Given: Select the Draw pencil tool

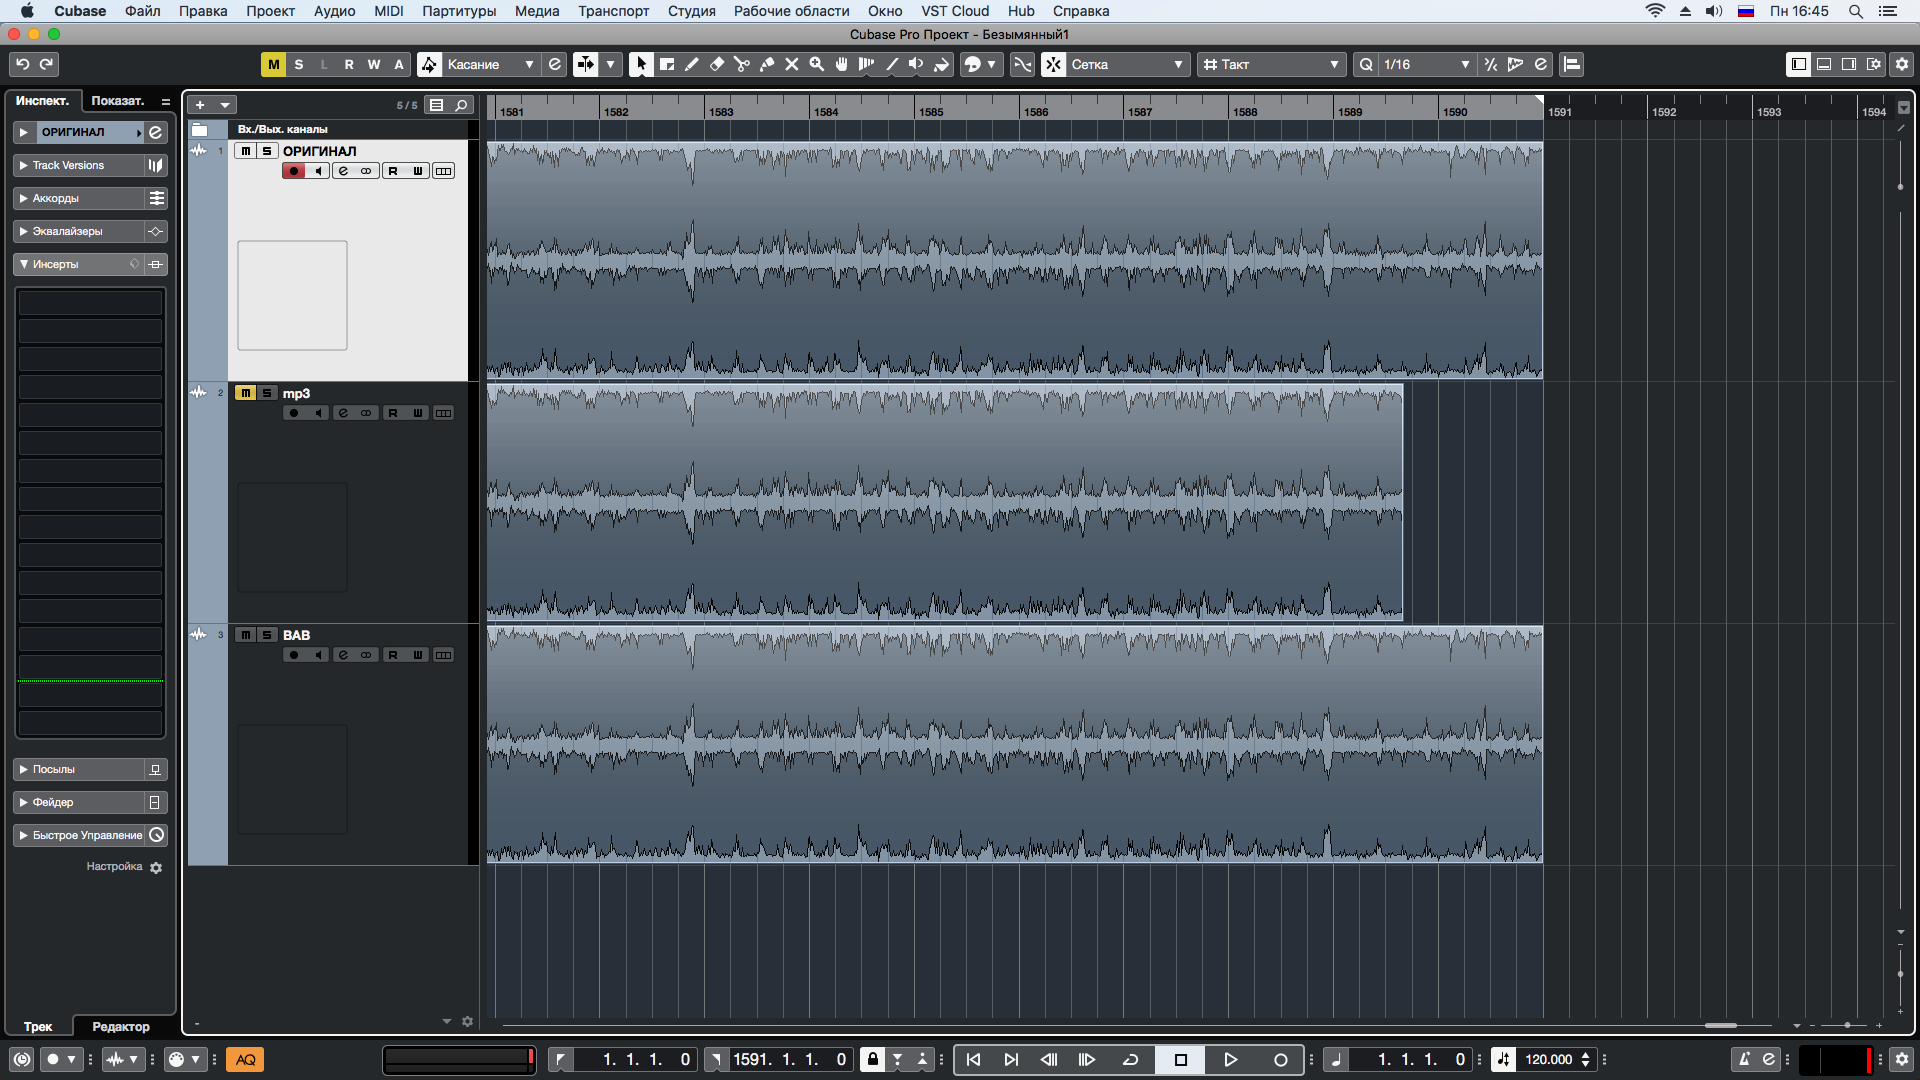Looking at the screenshot, I should tap(691, 64).
